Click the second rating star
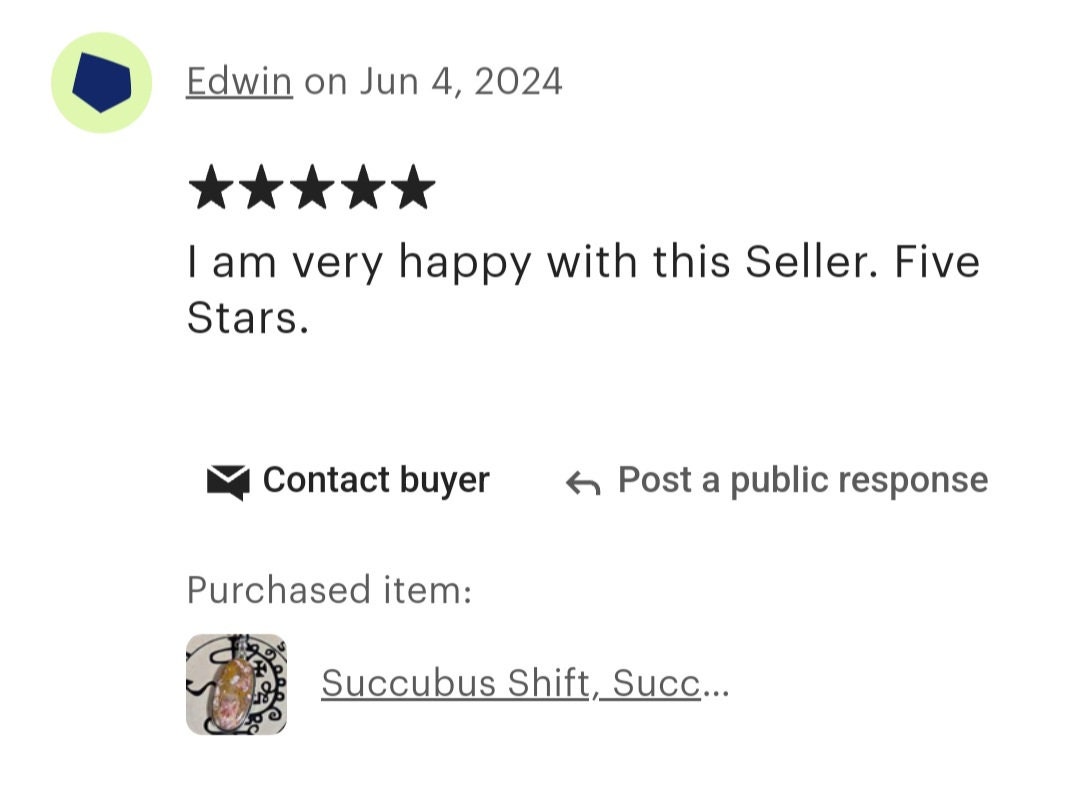1080x789 pixels. coord(261,187)
